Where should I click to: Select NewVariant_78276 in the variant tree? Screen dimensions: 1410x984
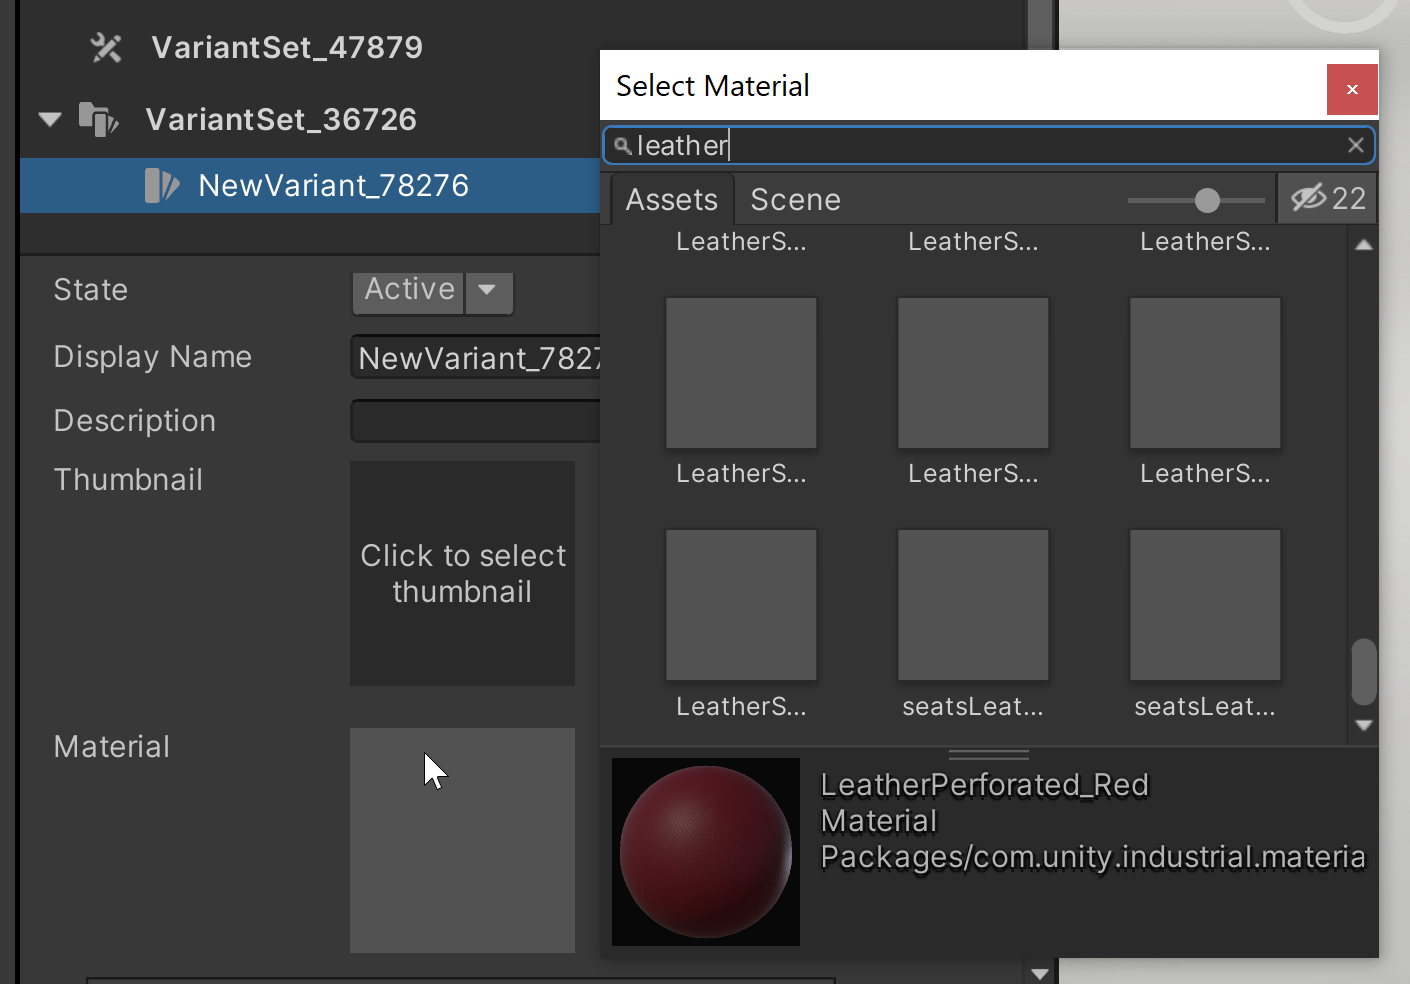[x=333, y=185]
